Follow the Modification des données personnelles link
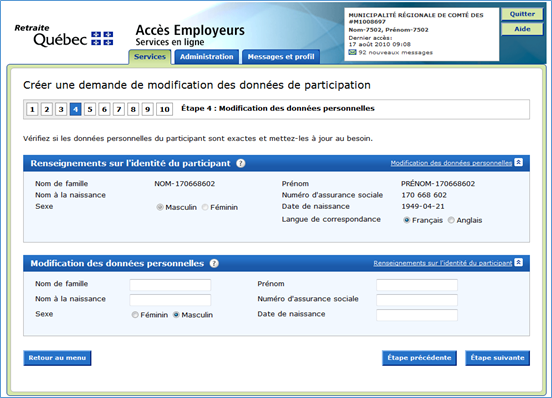552x398 pixels. click(451, 163)
